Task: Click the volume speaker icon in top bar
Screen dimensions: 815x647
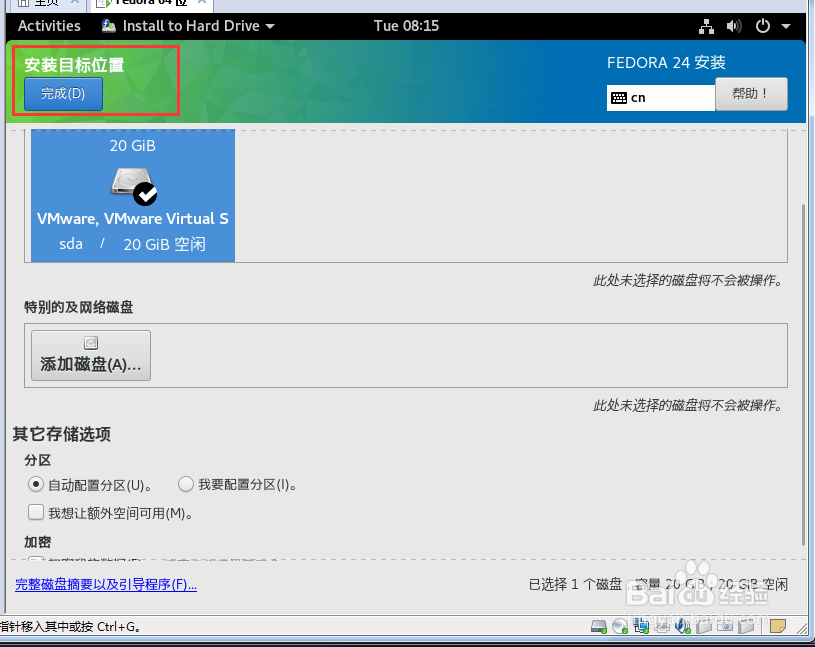Action: 733,26
